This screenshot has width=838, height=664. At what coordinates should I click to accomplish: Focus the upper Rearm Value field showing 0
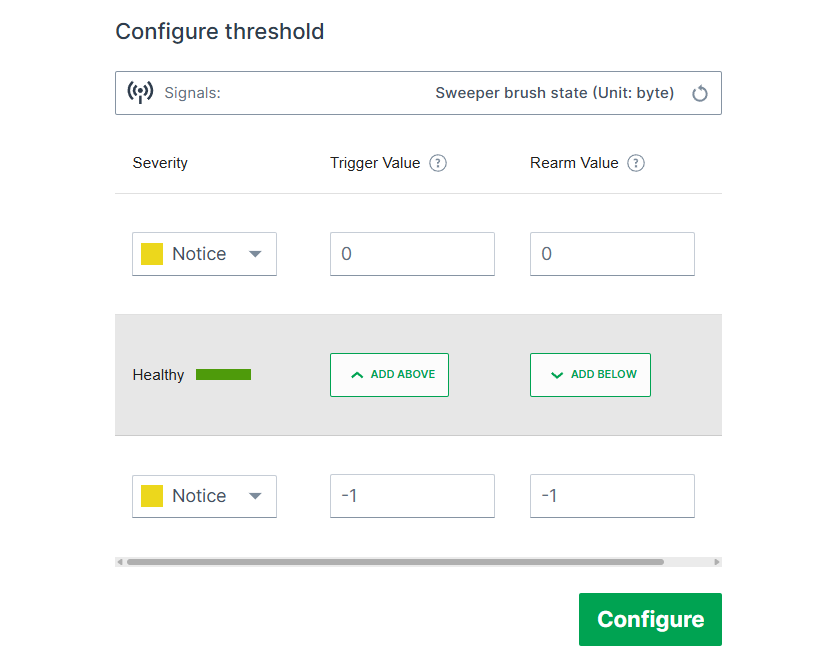(612, 254)
